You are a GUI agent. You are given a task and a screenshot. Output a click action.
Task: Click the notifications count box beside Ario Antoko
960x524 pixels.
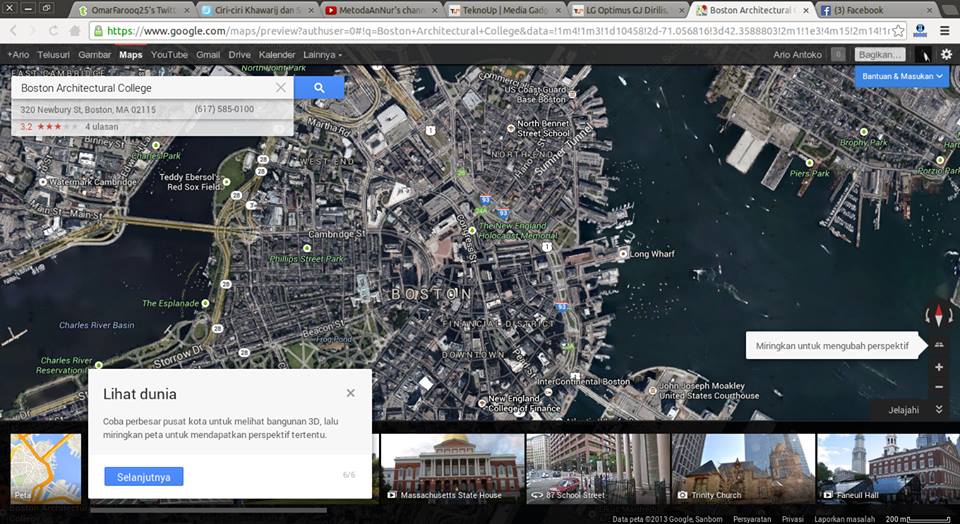[838, 54]
